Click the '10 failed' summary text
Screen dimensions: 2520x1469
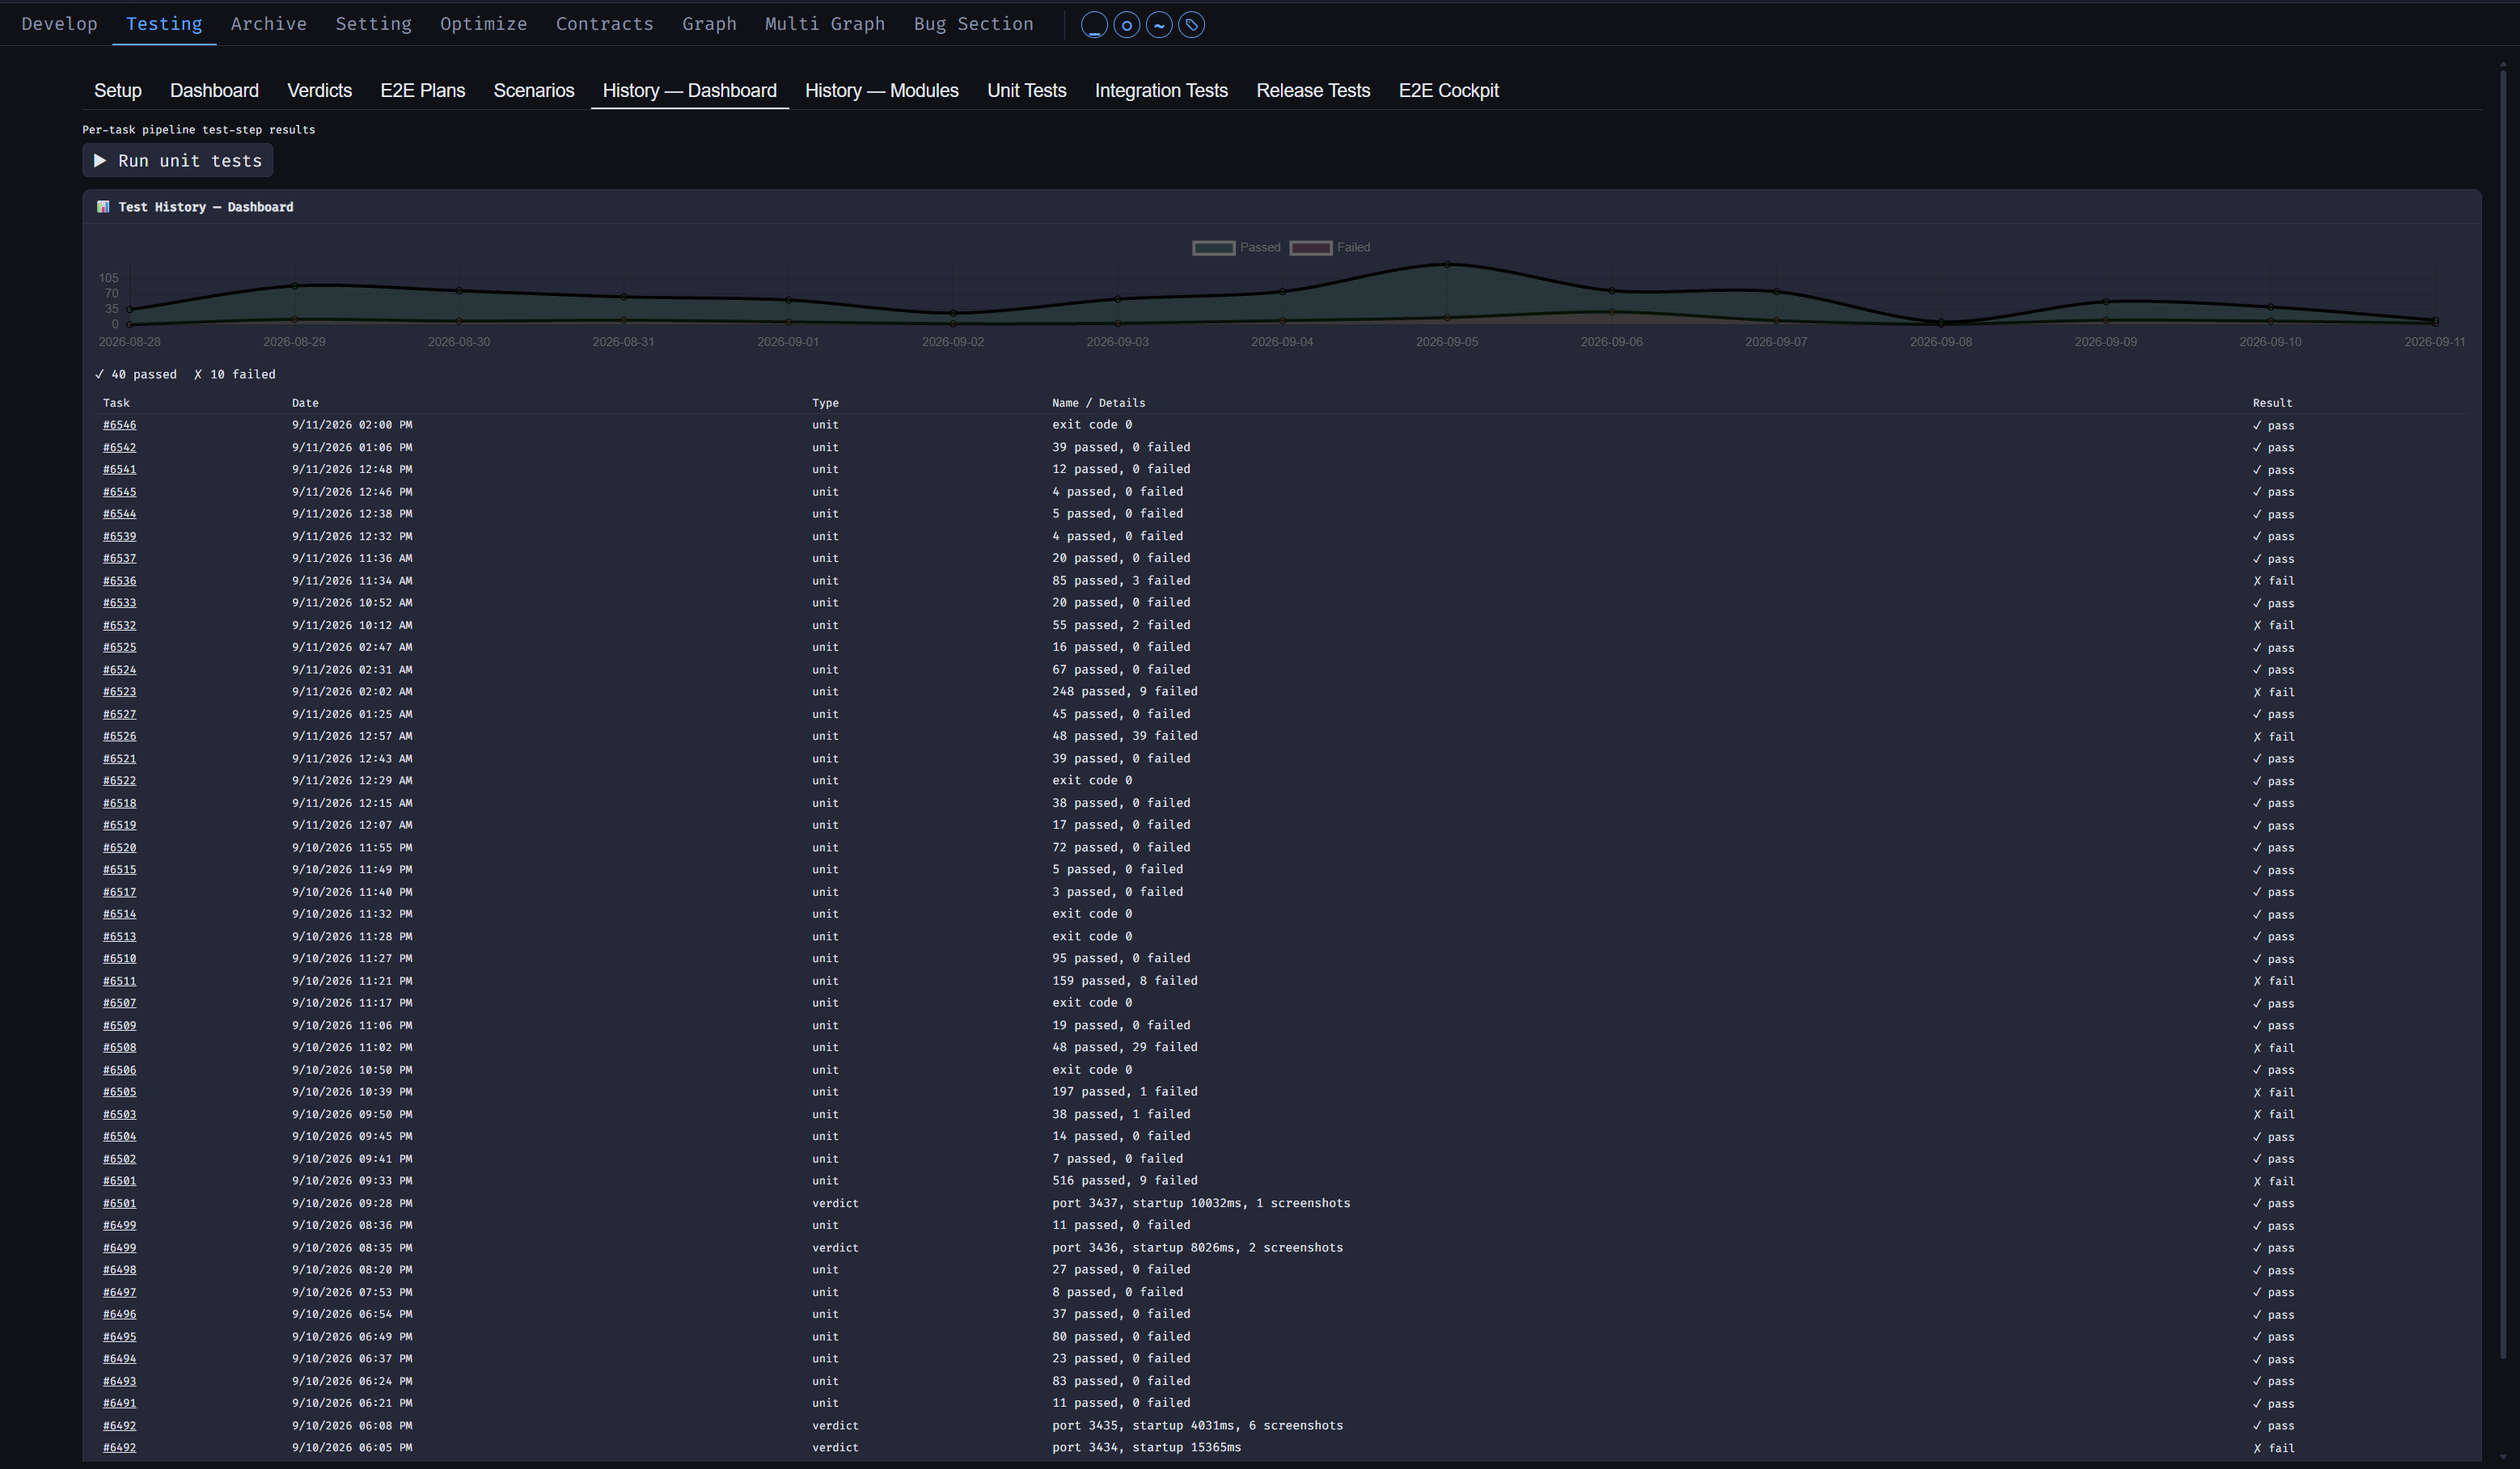[235, 375]
